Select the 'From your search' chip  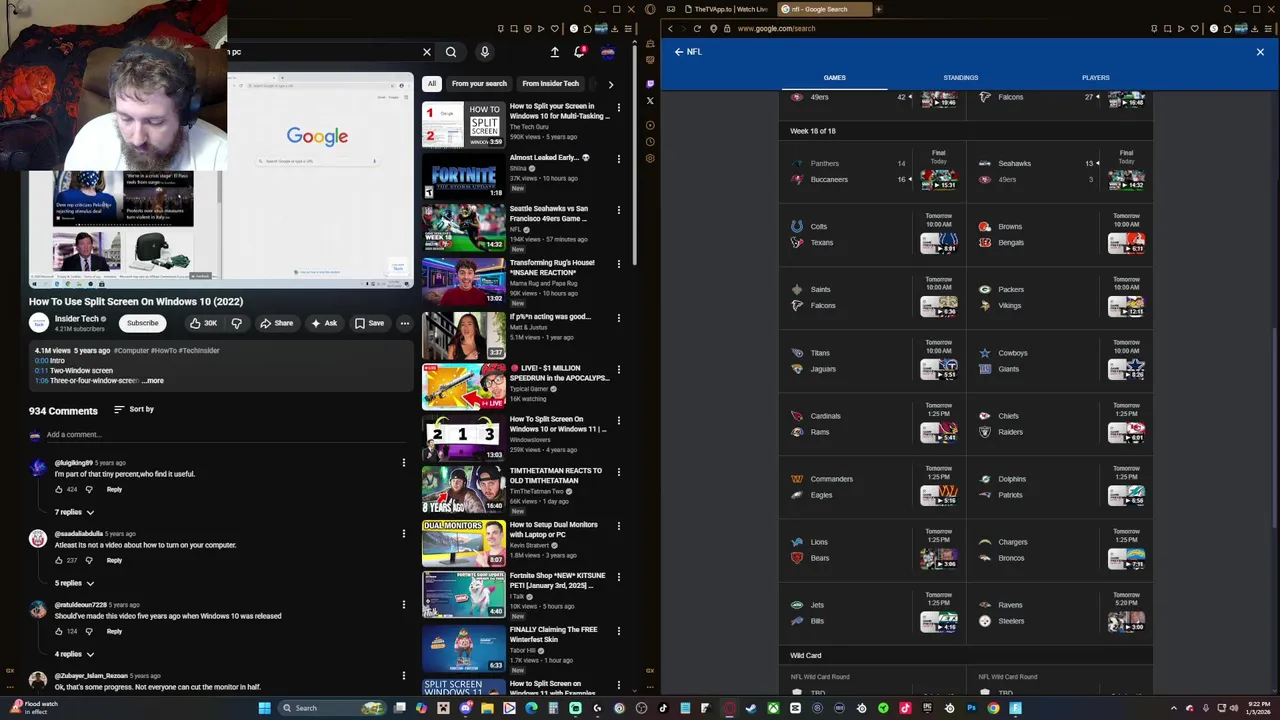[479, 84]
